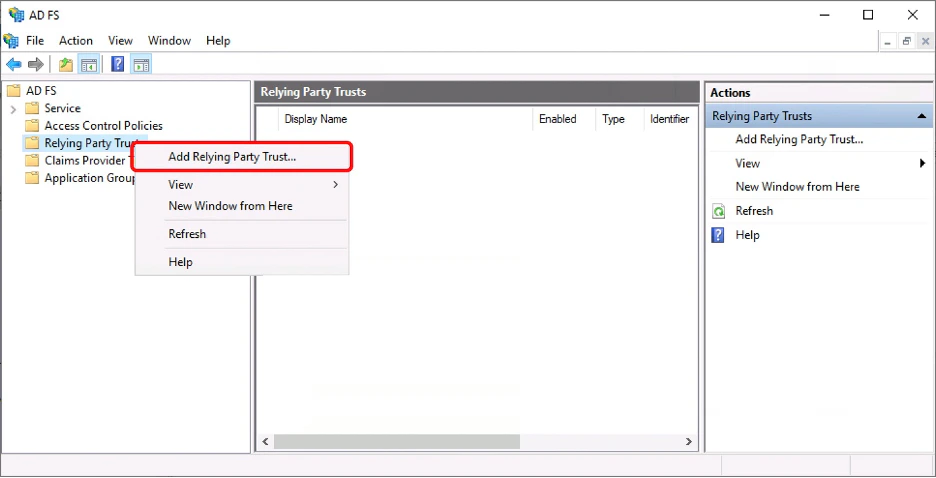Open the File menu

tap(35, 41)
